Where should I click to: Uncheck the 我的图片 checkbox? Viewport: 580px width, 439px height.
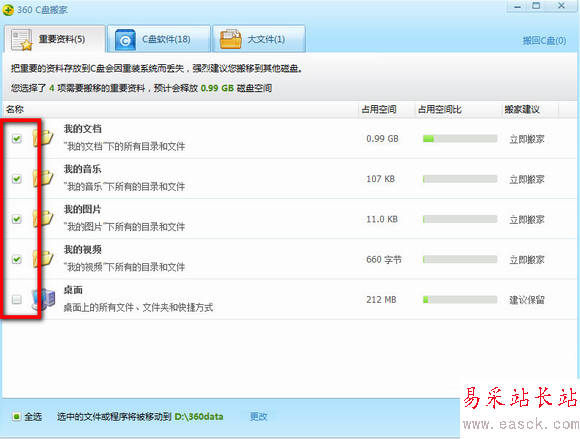[16, 219]
